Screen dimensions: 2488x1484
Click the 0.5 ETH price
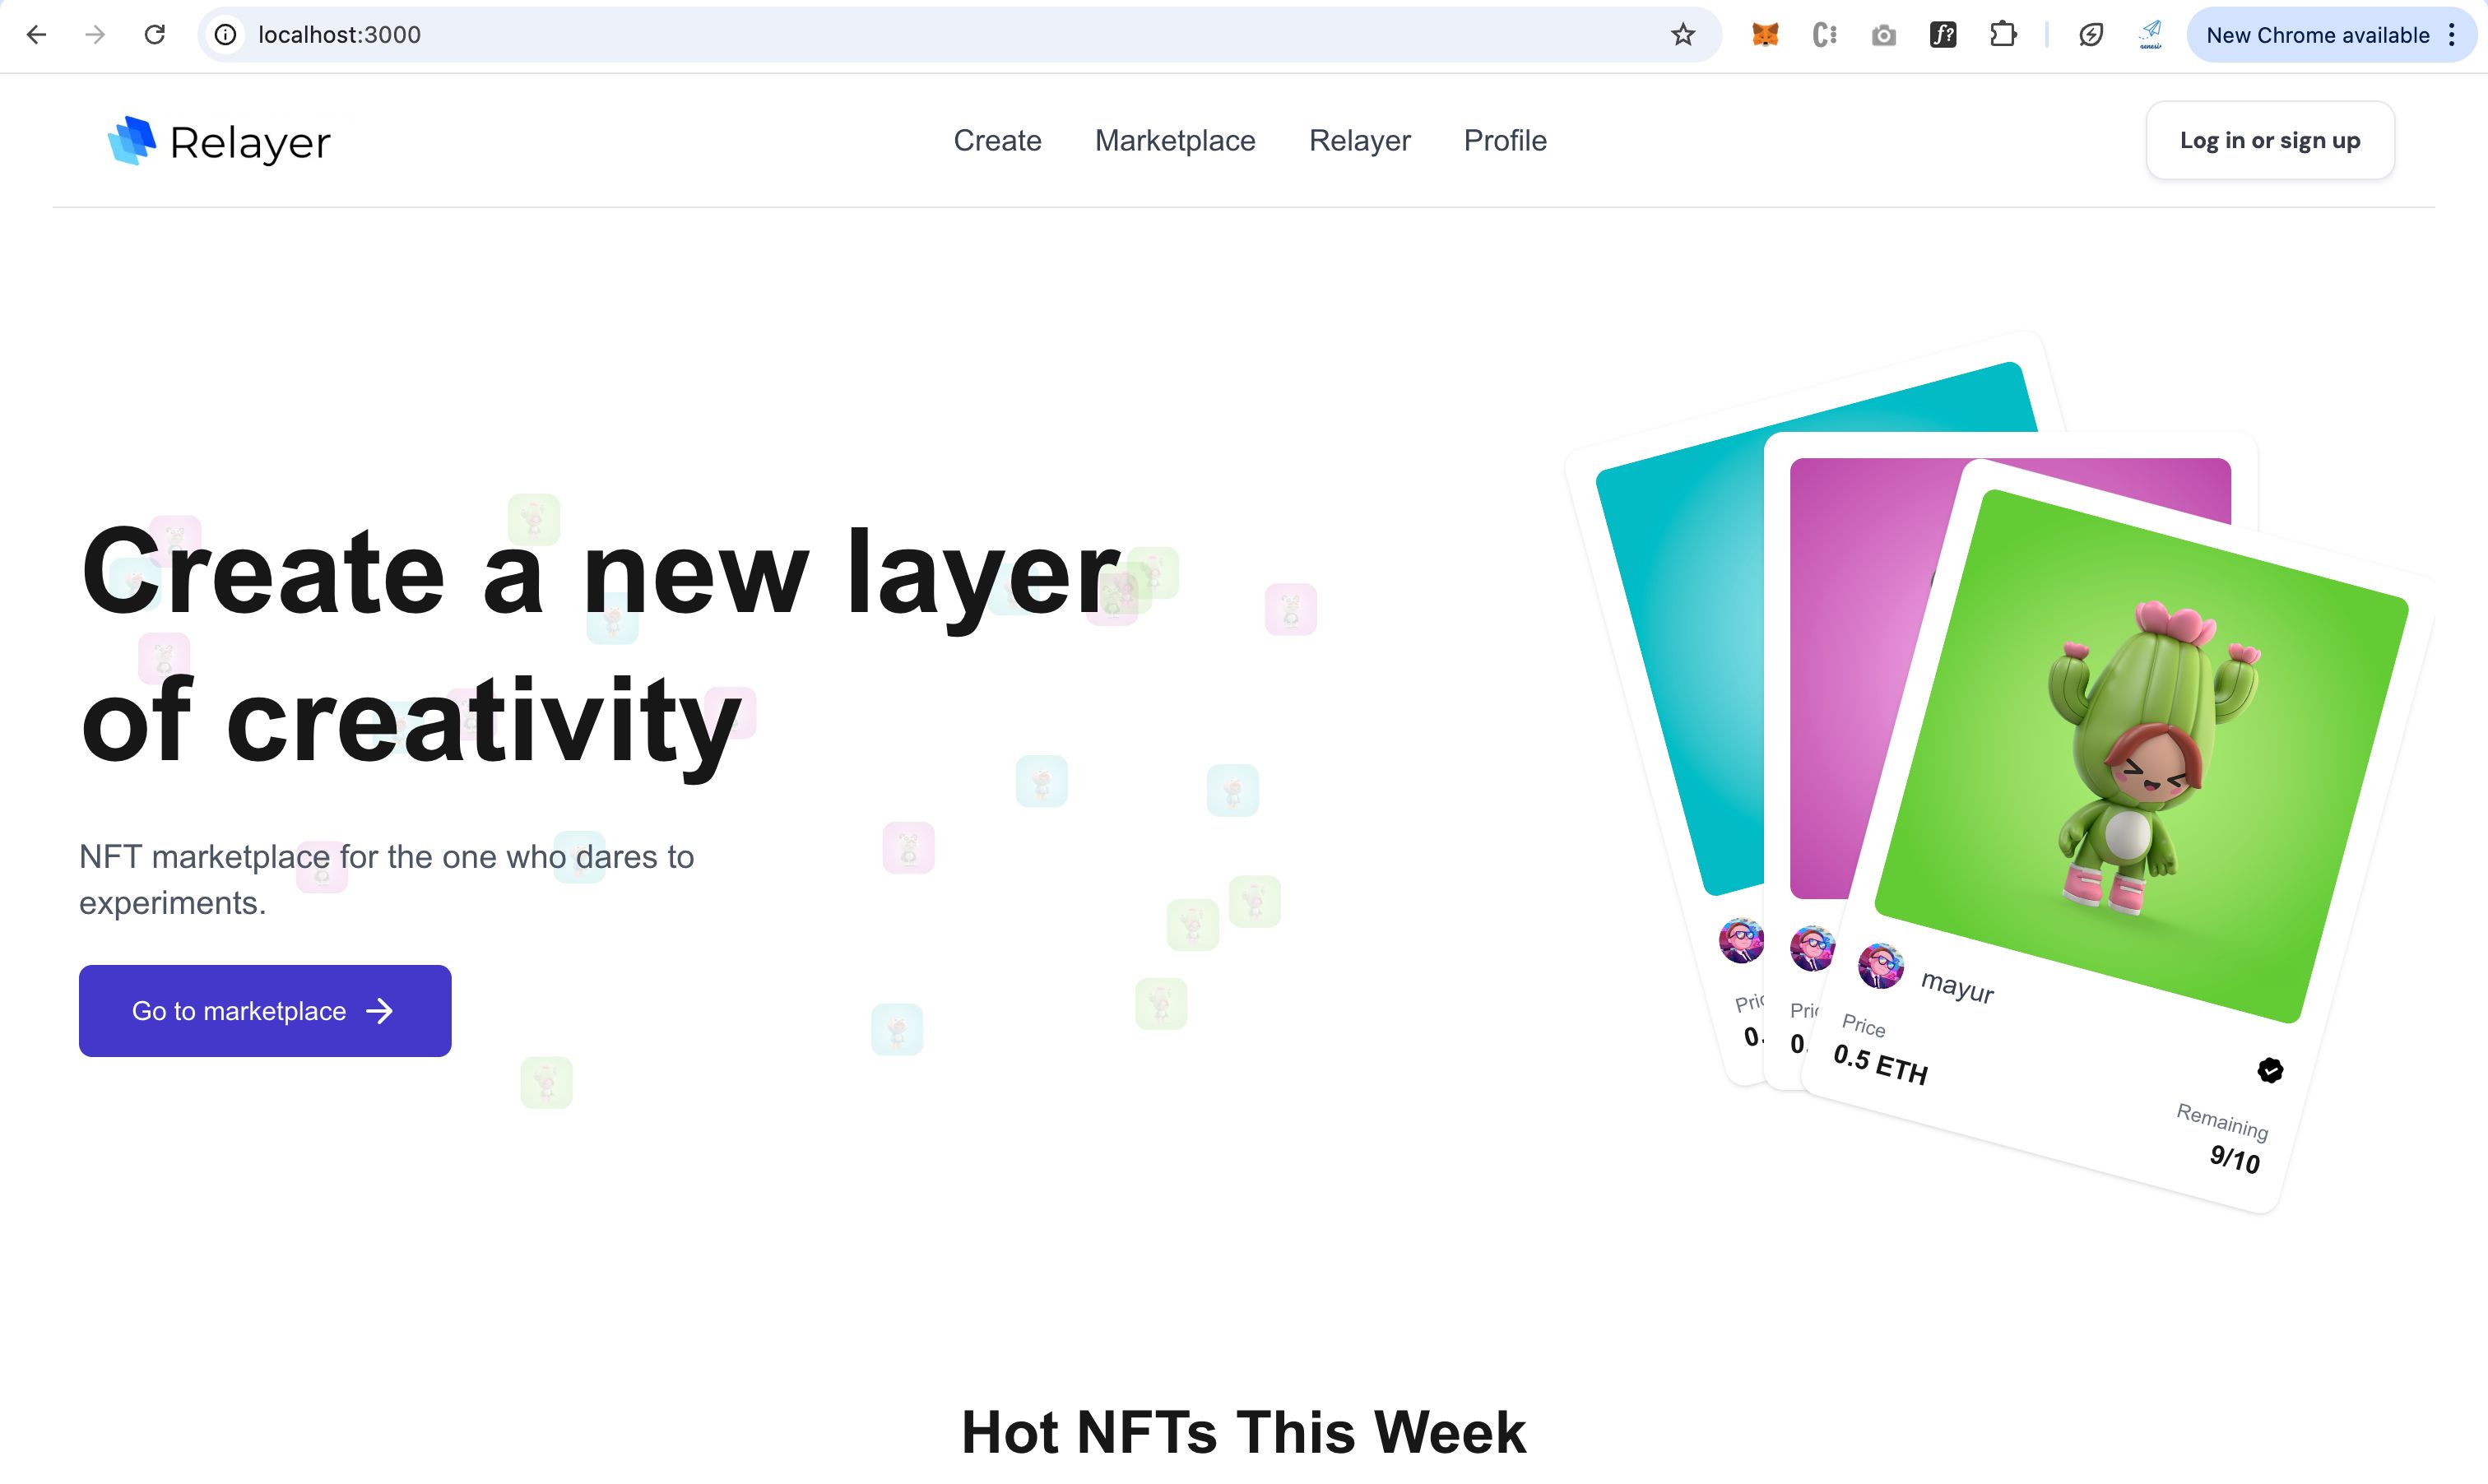1880,1064
